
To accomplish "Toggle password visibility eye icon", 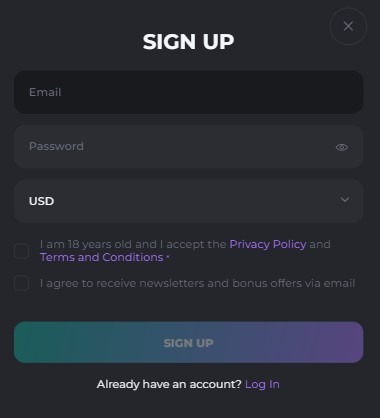I will [342, 147].
